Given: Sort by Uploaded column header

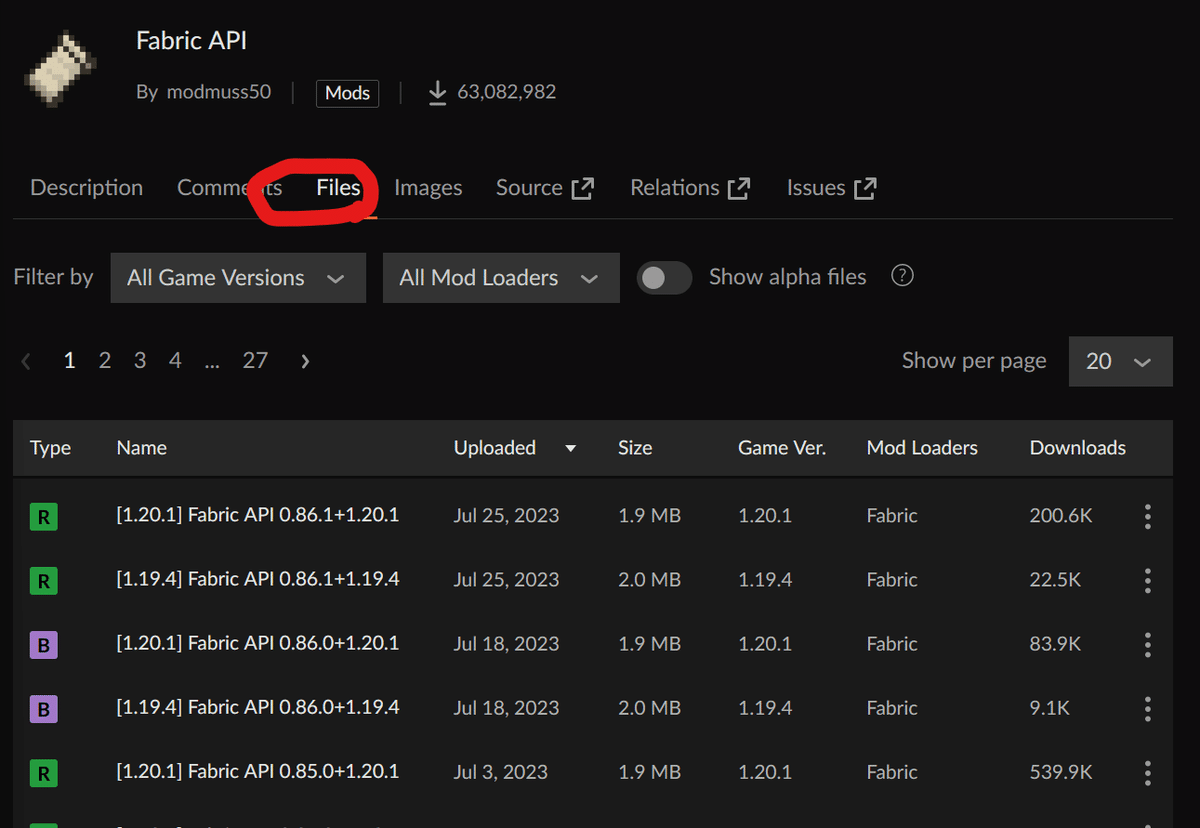Looking at the screenshot, I should pos(495,448).
